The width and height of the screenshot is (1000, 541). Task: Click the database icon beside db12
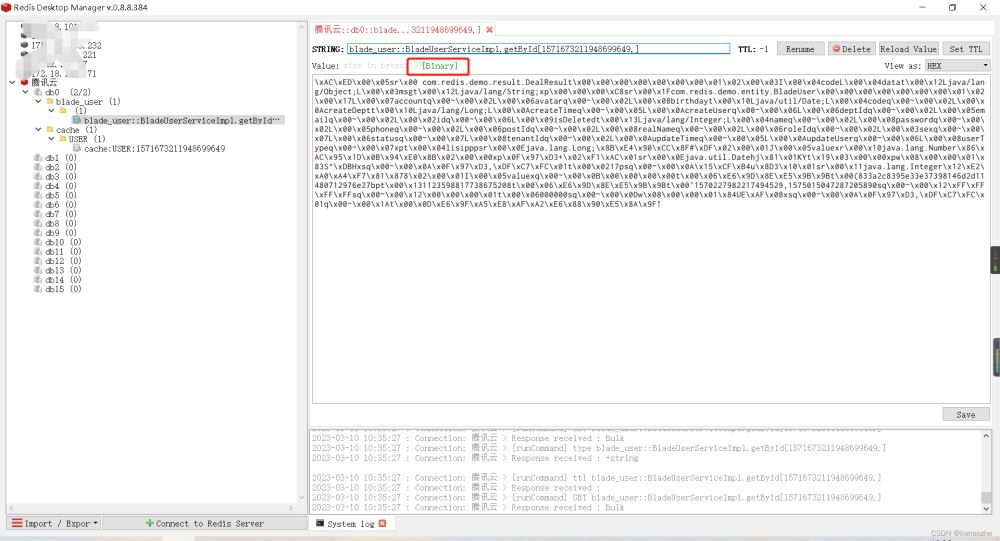pos(38,261)
